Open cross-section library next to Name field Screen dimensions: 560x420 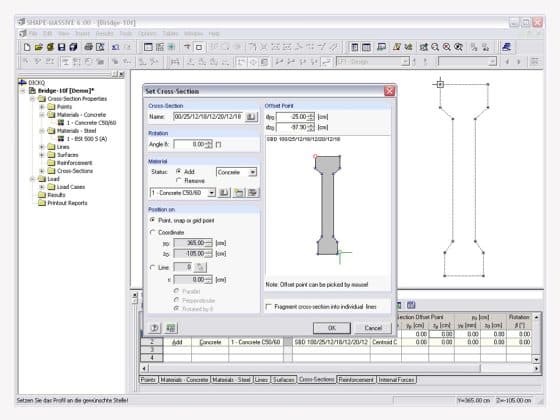[251, 117]
